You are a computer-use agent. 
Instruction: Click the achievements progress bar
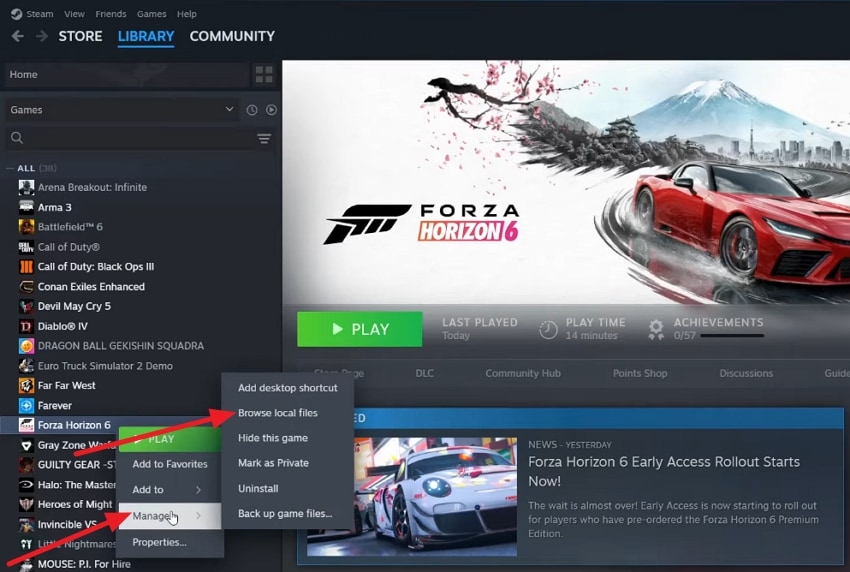click(732, 336)
